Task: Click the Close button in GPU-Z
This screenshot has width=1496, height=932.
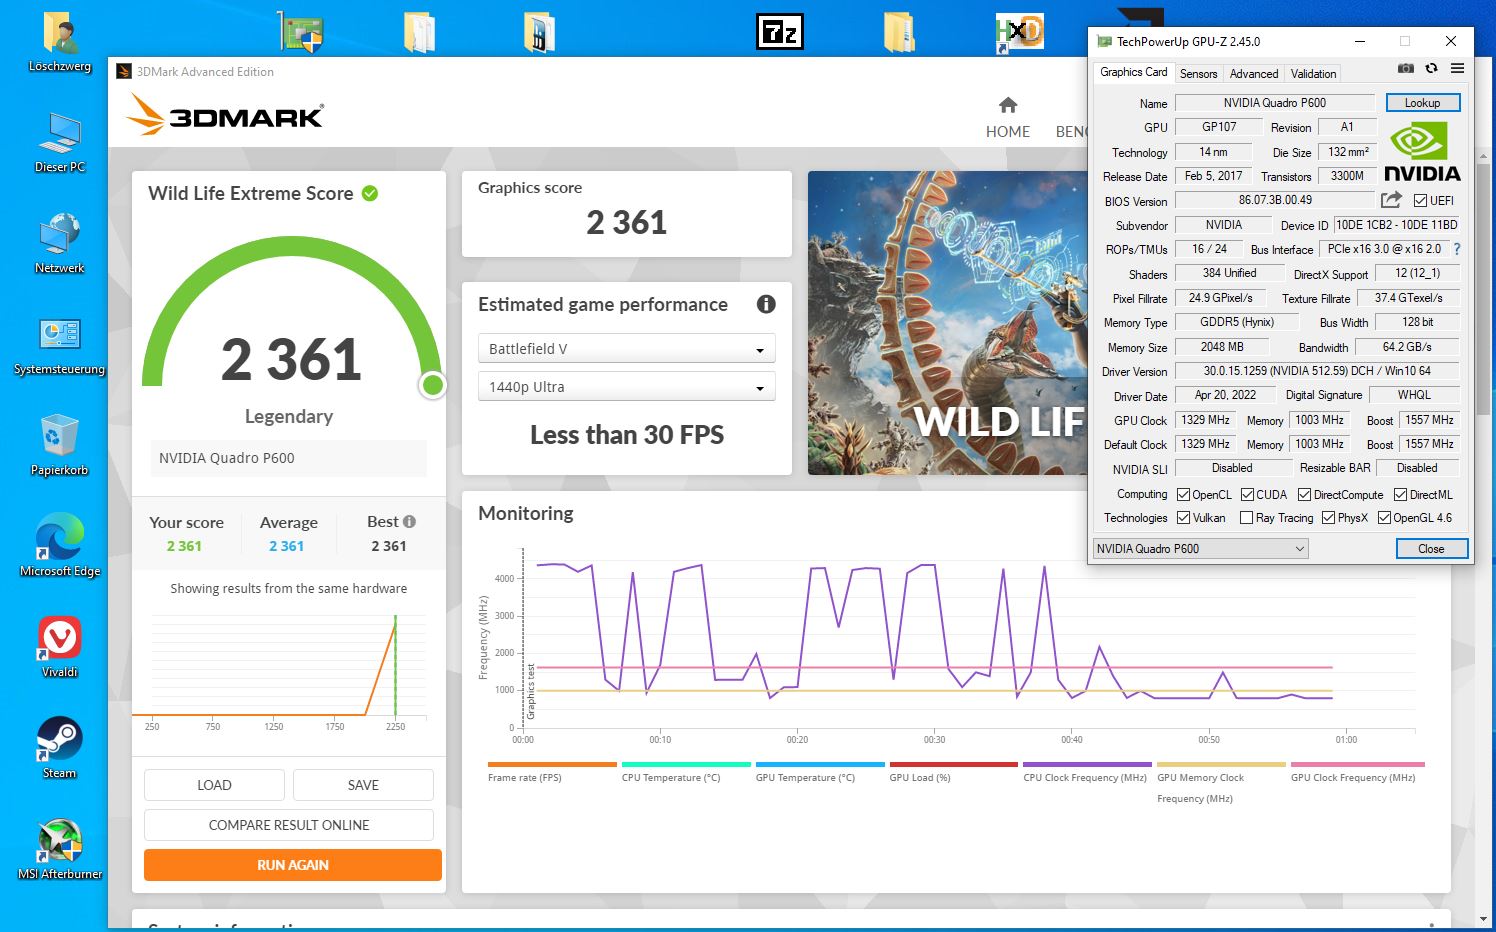Action: 1431,548
